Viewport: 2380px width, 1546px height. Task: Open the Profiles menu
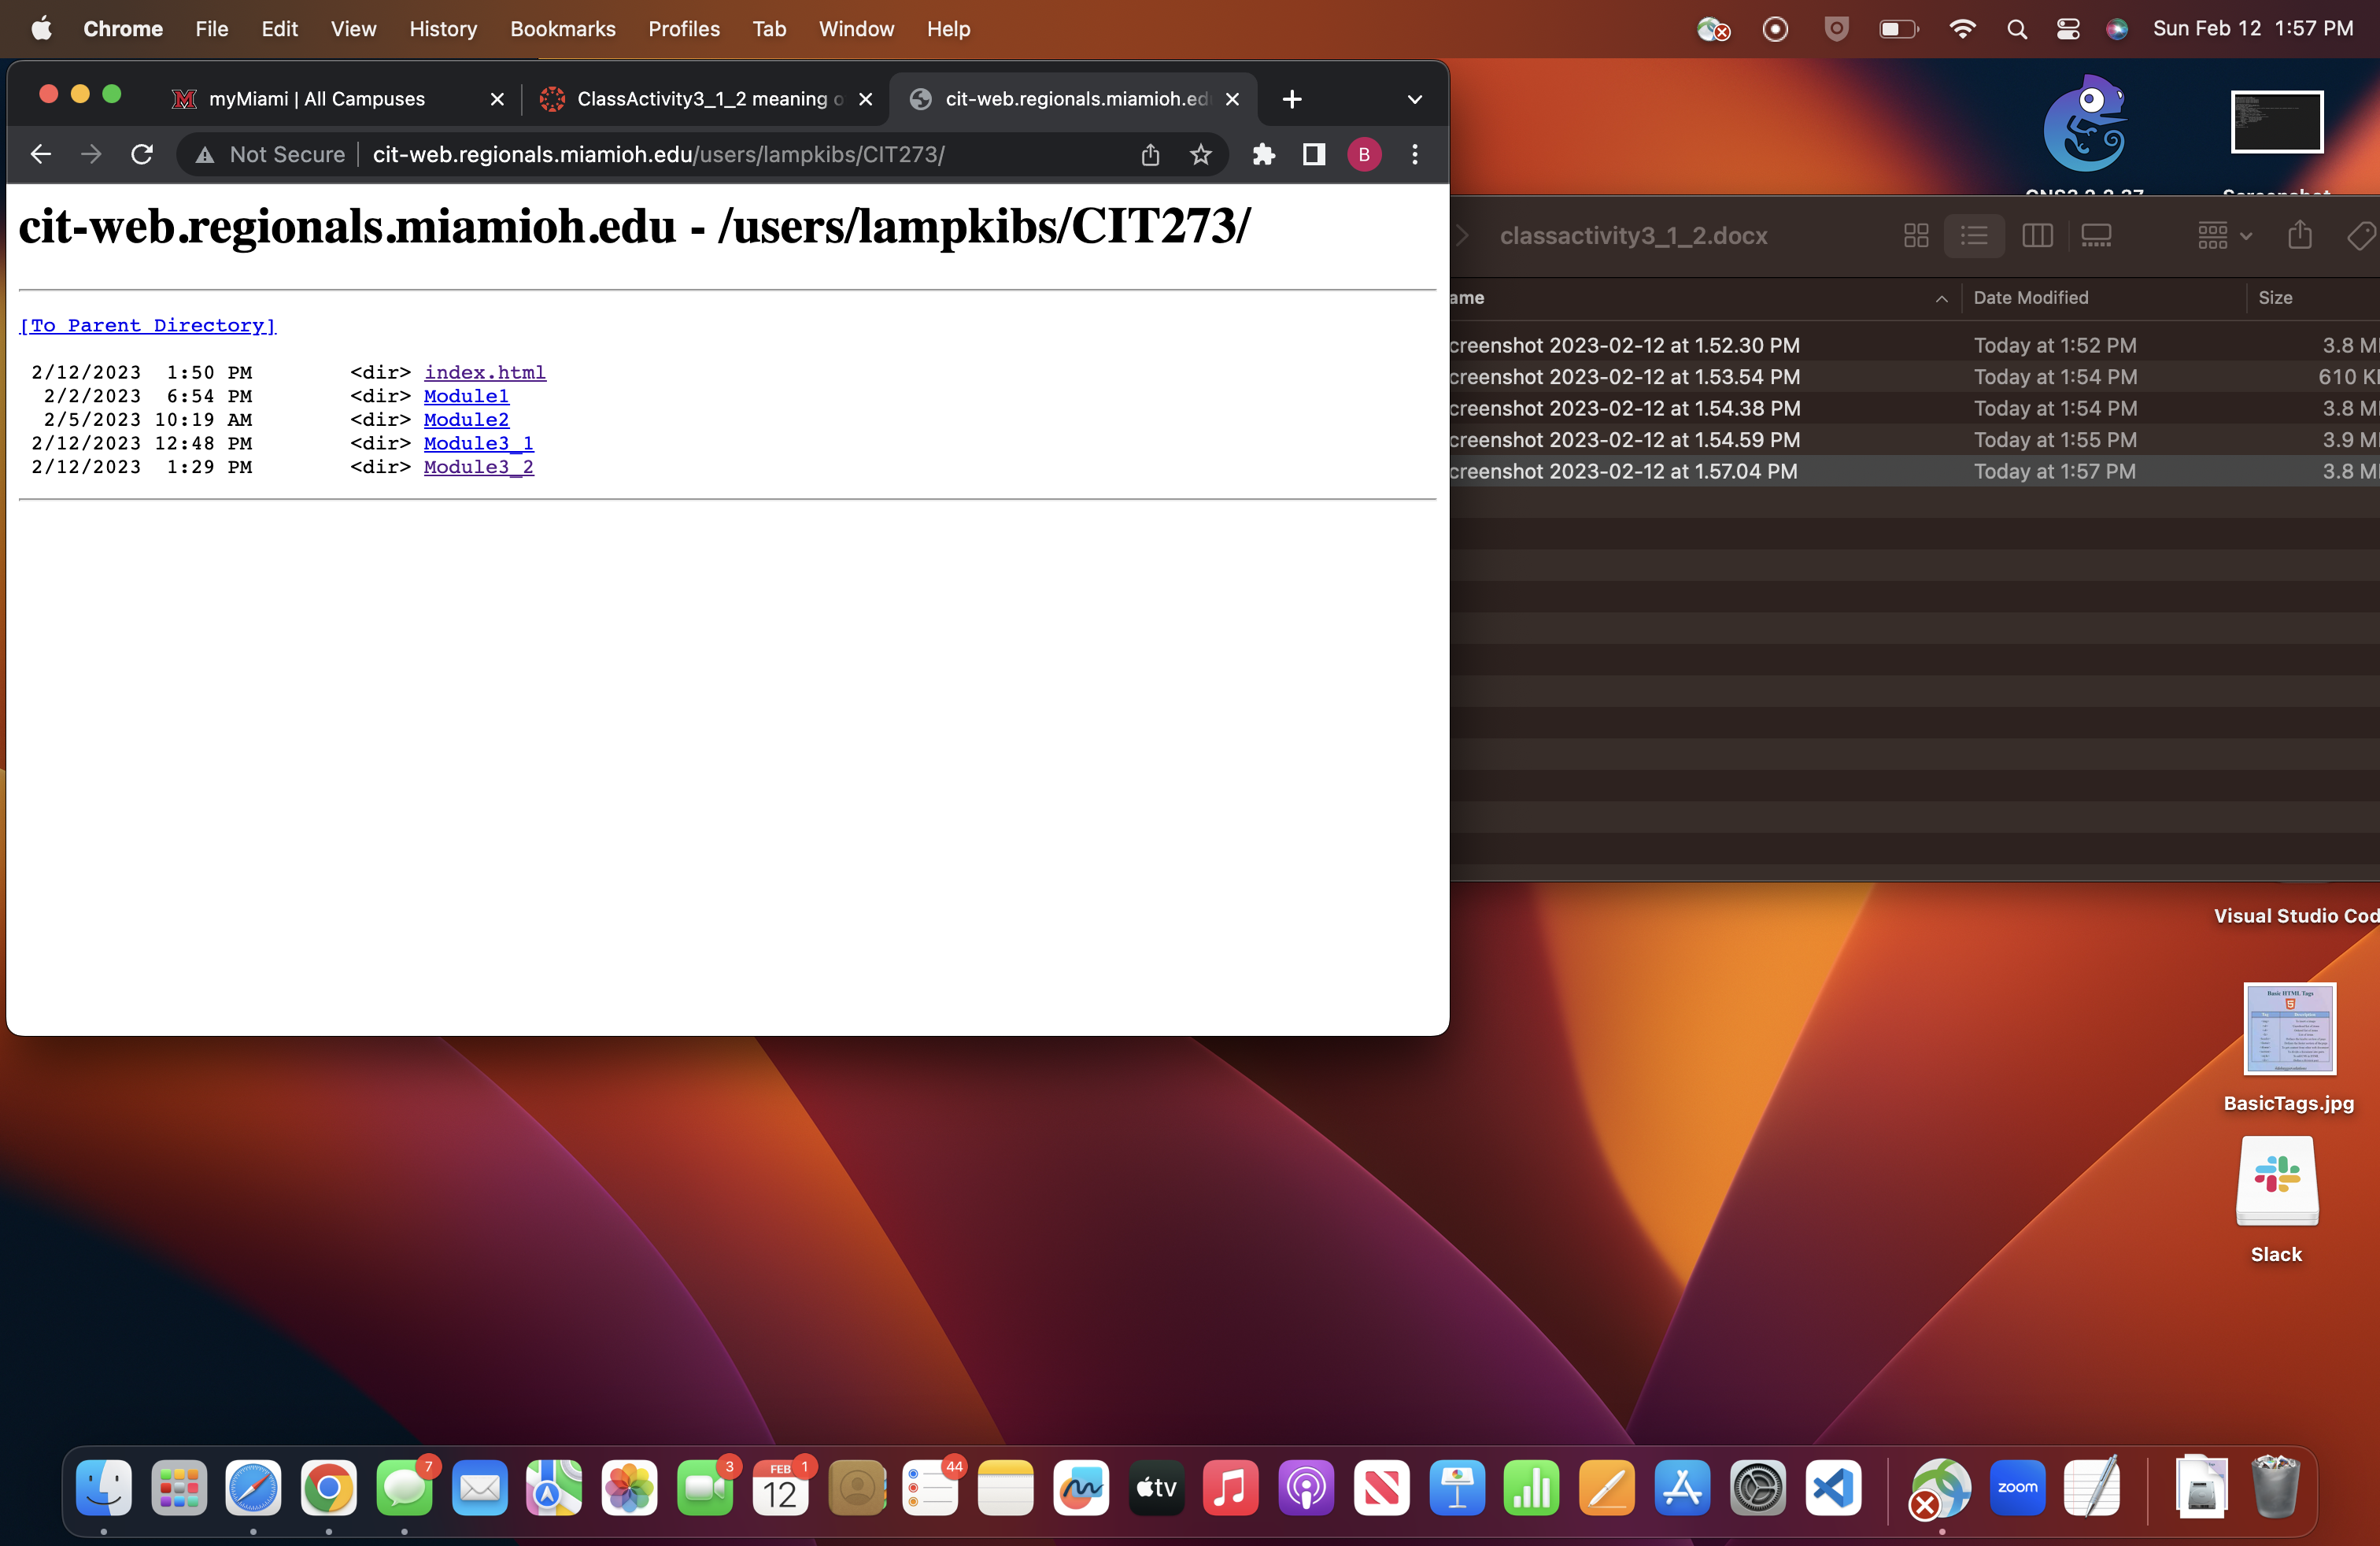click(x=684, y=29)
